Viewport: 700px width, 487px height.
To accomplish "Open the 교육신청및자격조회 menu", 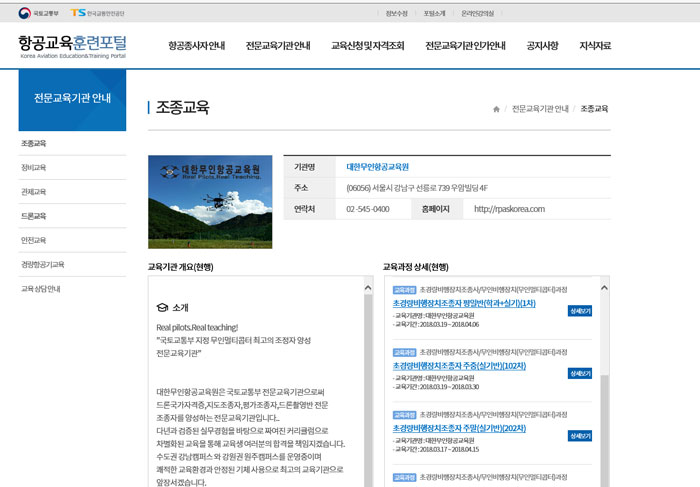I will pyautogui.click(x=368, y=46).
